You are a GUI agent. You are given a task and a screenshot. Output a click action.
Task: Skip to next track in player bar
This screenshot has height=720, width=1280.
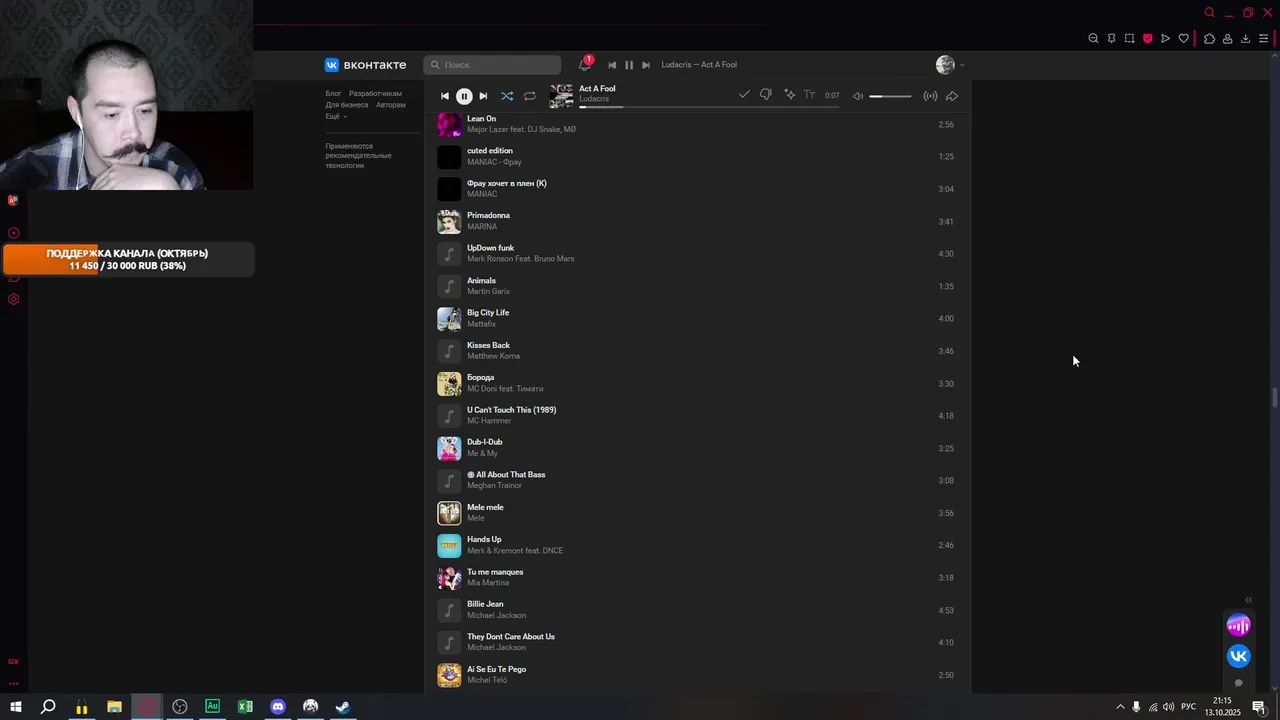tap(483, 96)
